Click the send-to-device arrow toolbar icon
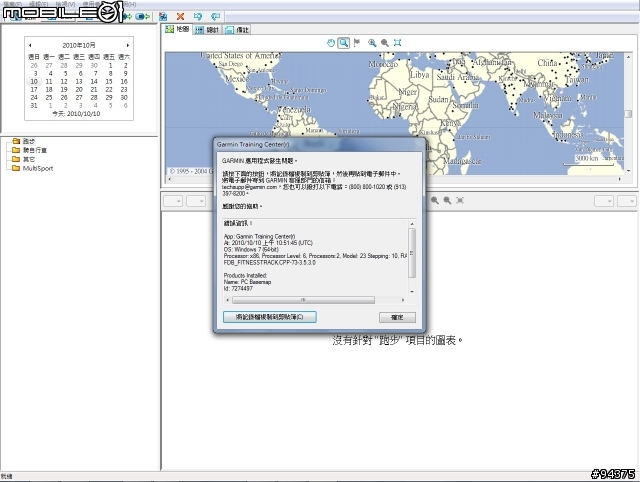 [198, 17]
